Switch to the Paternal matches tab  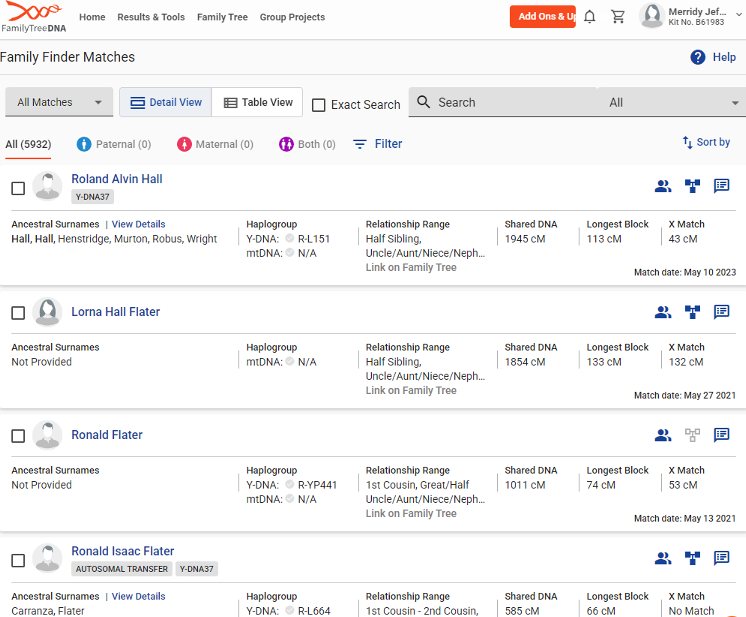tap(114, 144)
